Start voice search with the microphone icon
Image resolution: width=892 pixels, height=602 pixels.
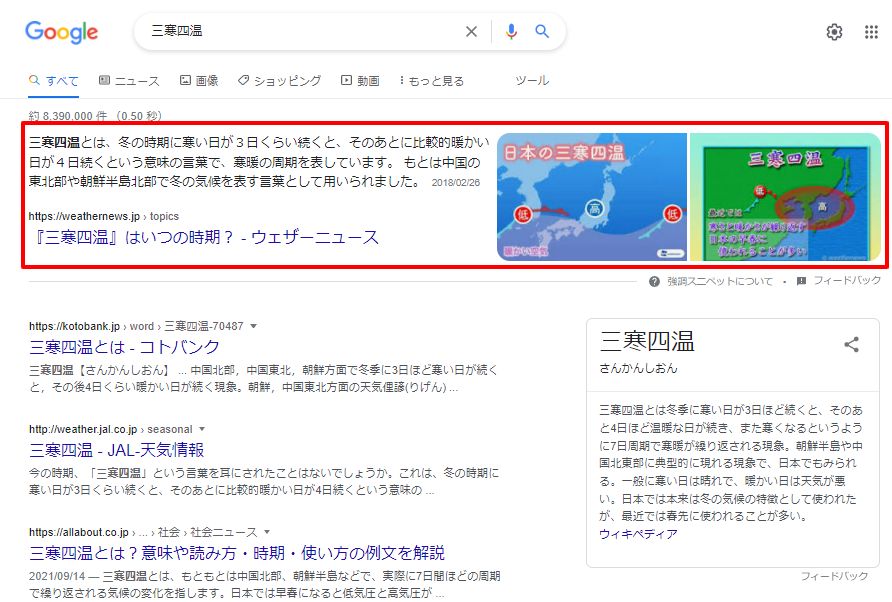click(511, 32)
